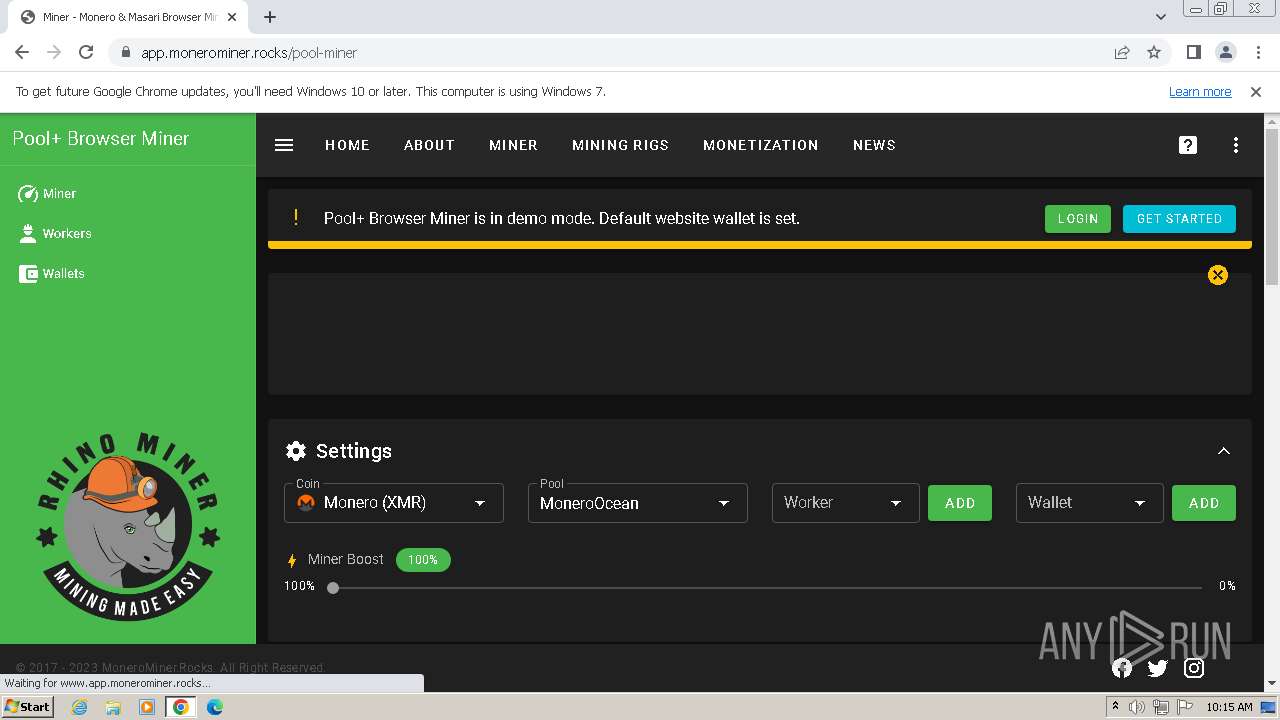The width and height of the screenshot is (1280, 720).
Task: Open the Worker dropdown
Action: (845, 503)
